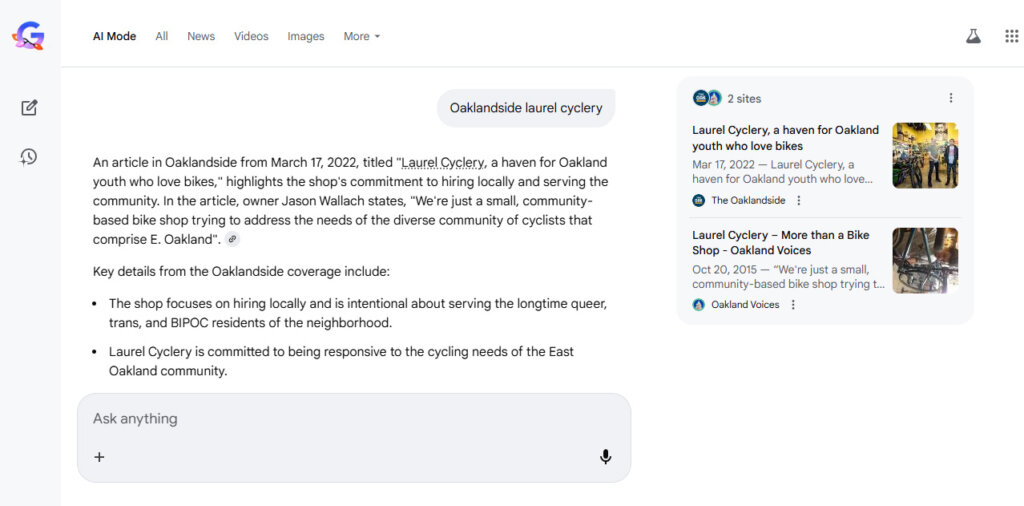The height and width of the screenshot is (506, 1024).
Task: Open three-dot menu beside The Oaklandside
Action: (x=799, y=200)
